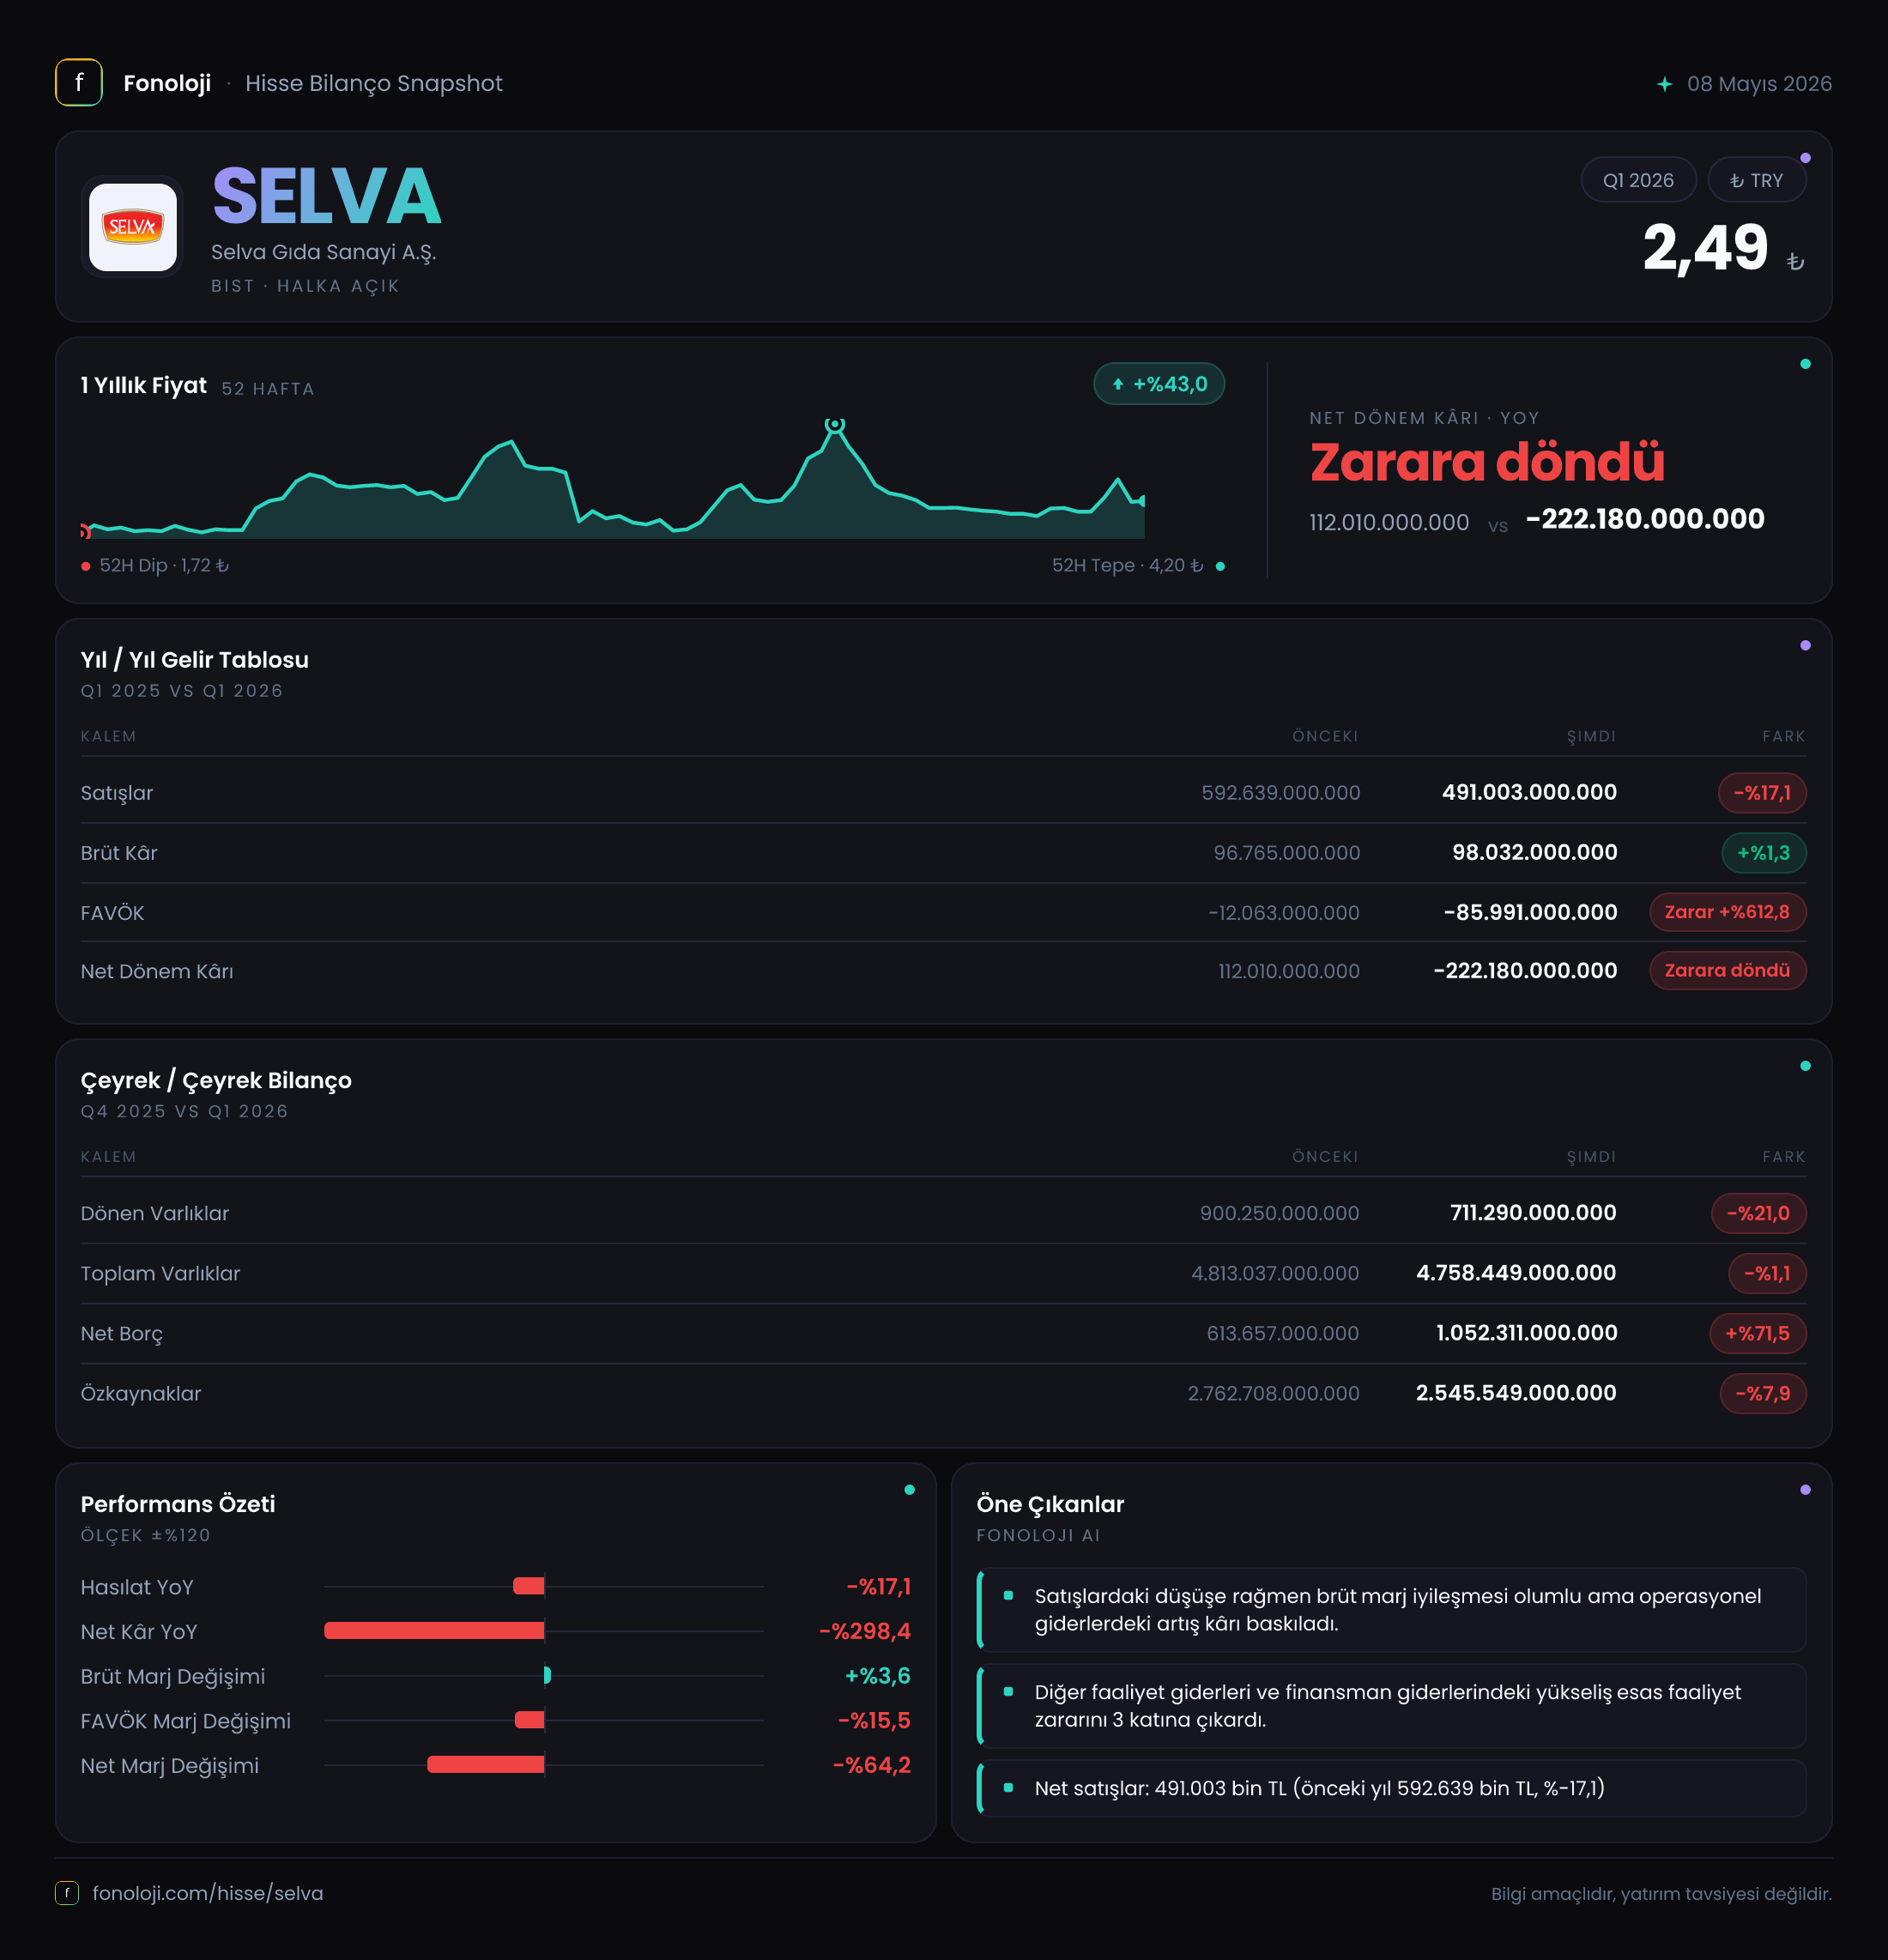Image resolution: width=1888 pixels, height=1960 pixels.
Task: Click the SELVA company logo thumbnail
Action: coord(133,227)
